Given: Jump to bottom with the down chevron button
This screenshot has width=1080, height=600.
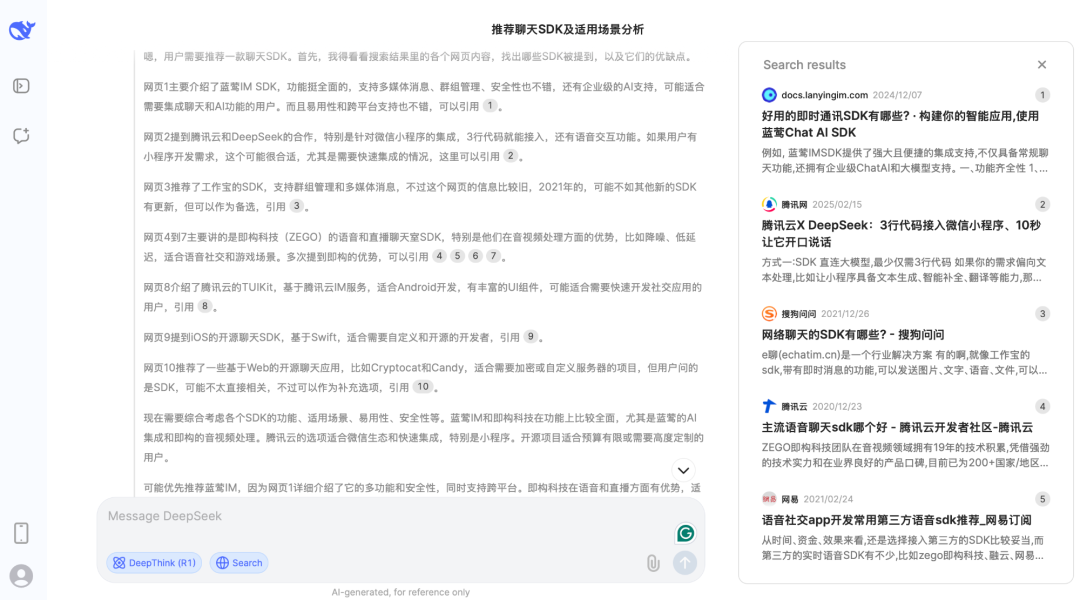Looking at the screenshot, I should [683, 470].
